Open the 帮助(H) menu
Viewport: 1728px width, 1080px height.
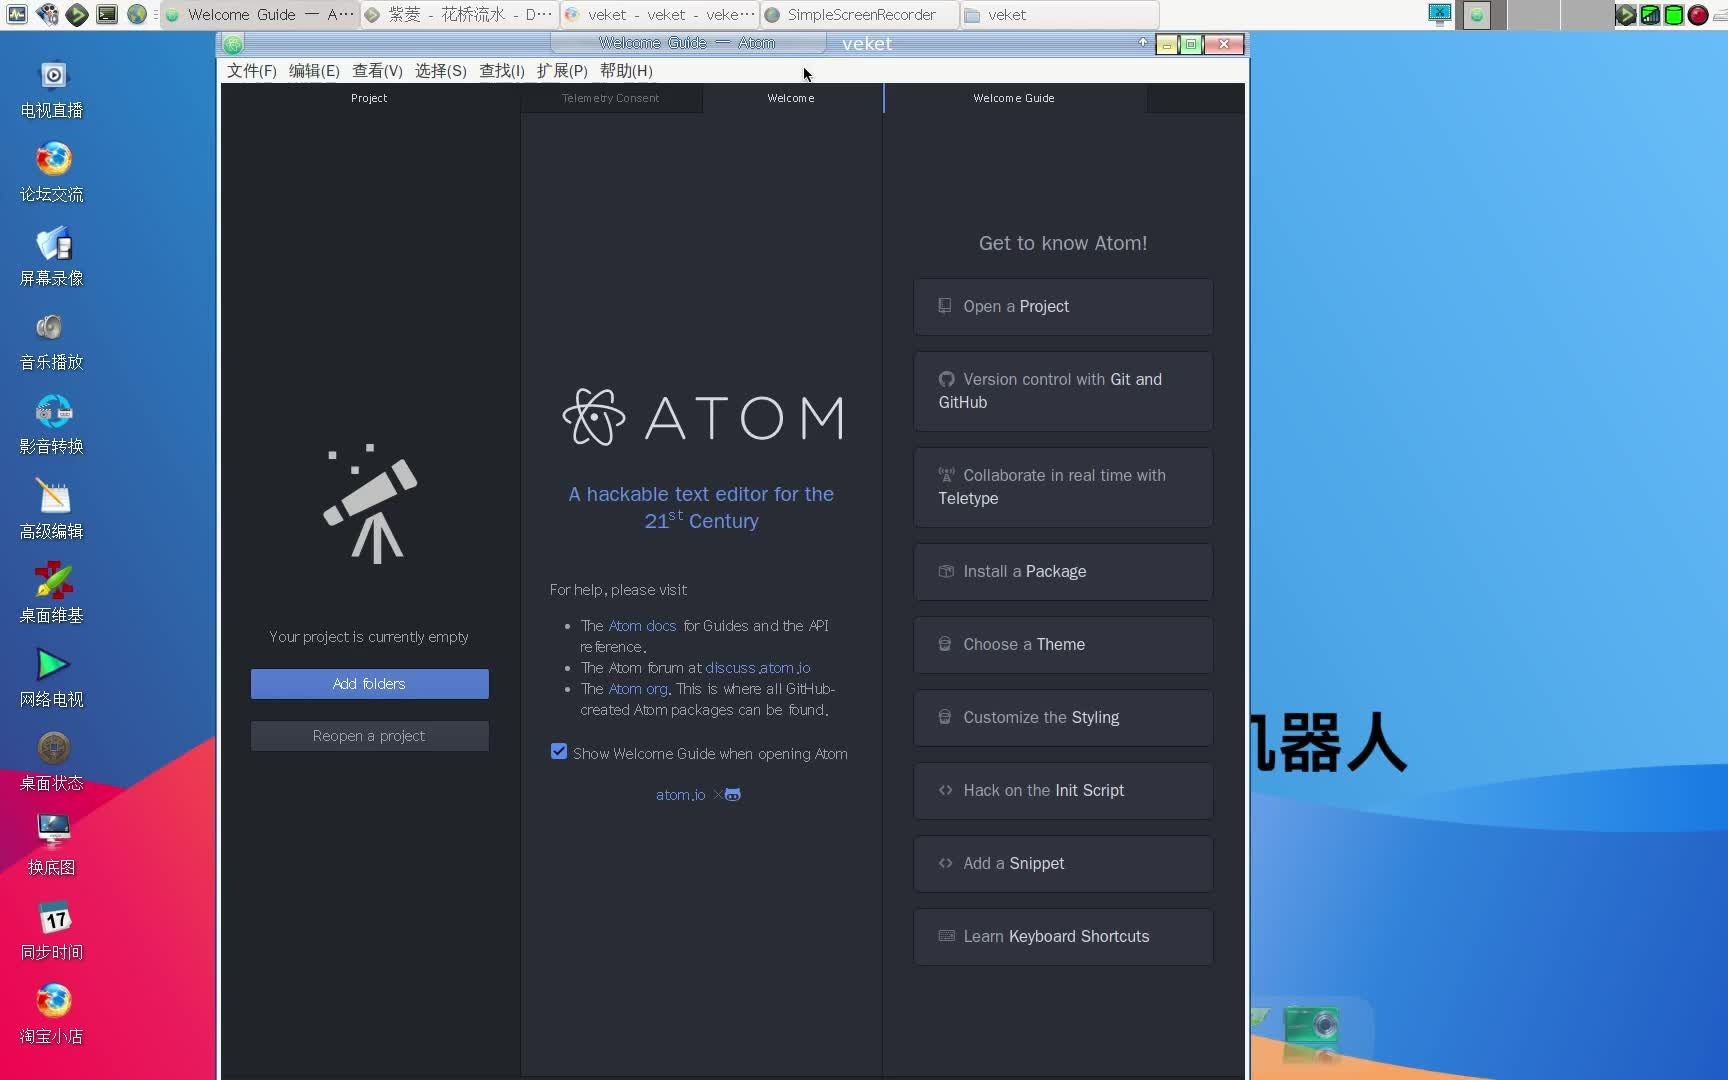[x=626, y=71]
